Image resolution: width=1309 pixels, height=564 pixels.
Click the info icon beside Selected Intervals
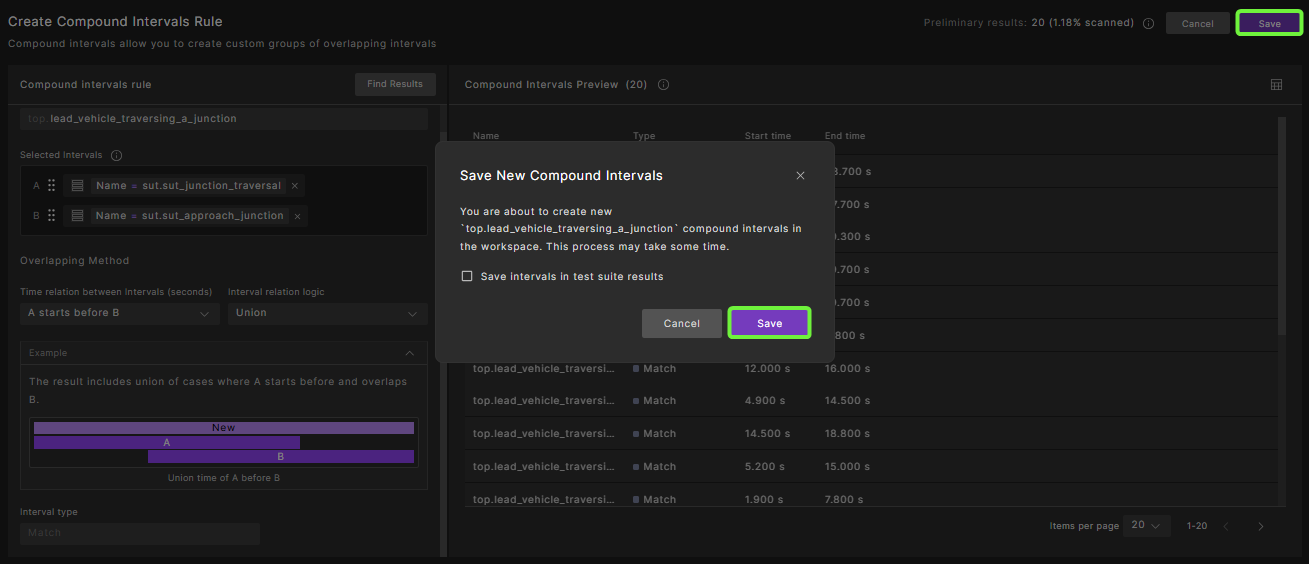pos(116,156)
